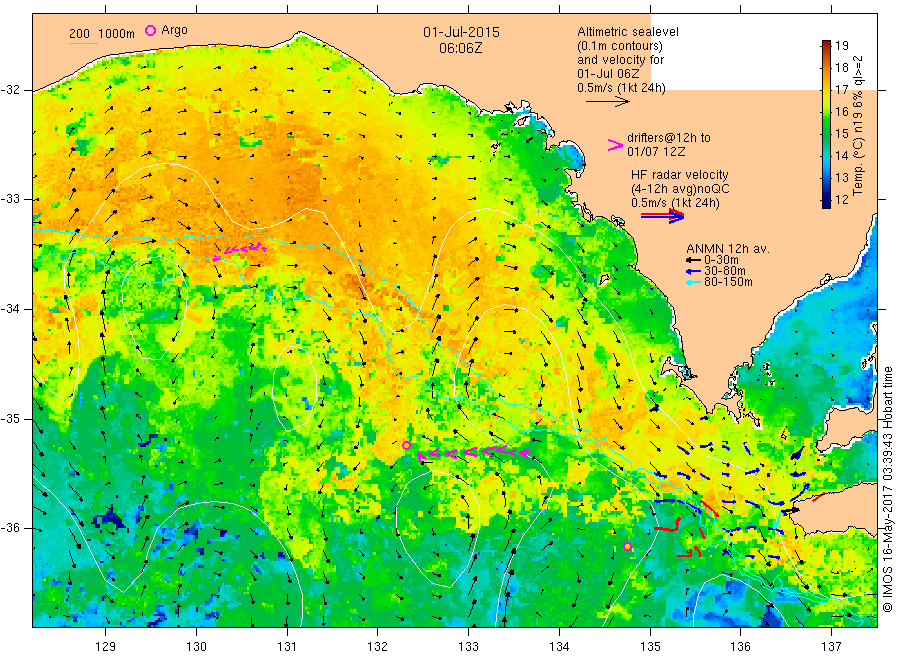
Task: Click the magenta Argo circle in legend
Action: coord(150,30)
